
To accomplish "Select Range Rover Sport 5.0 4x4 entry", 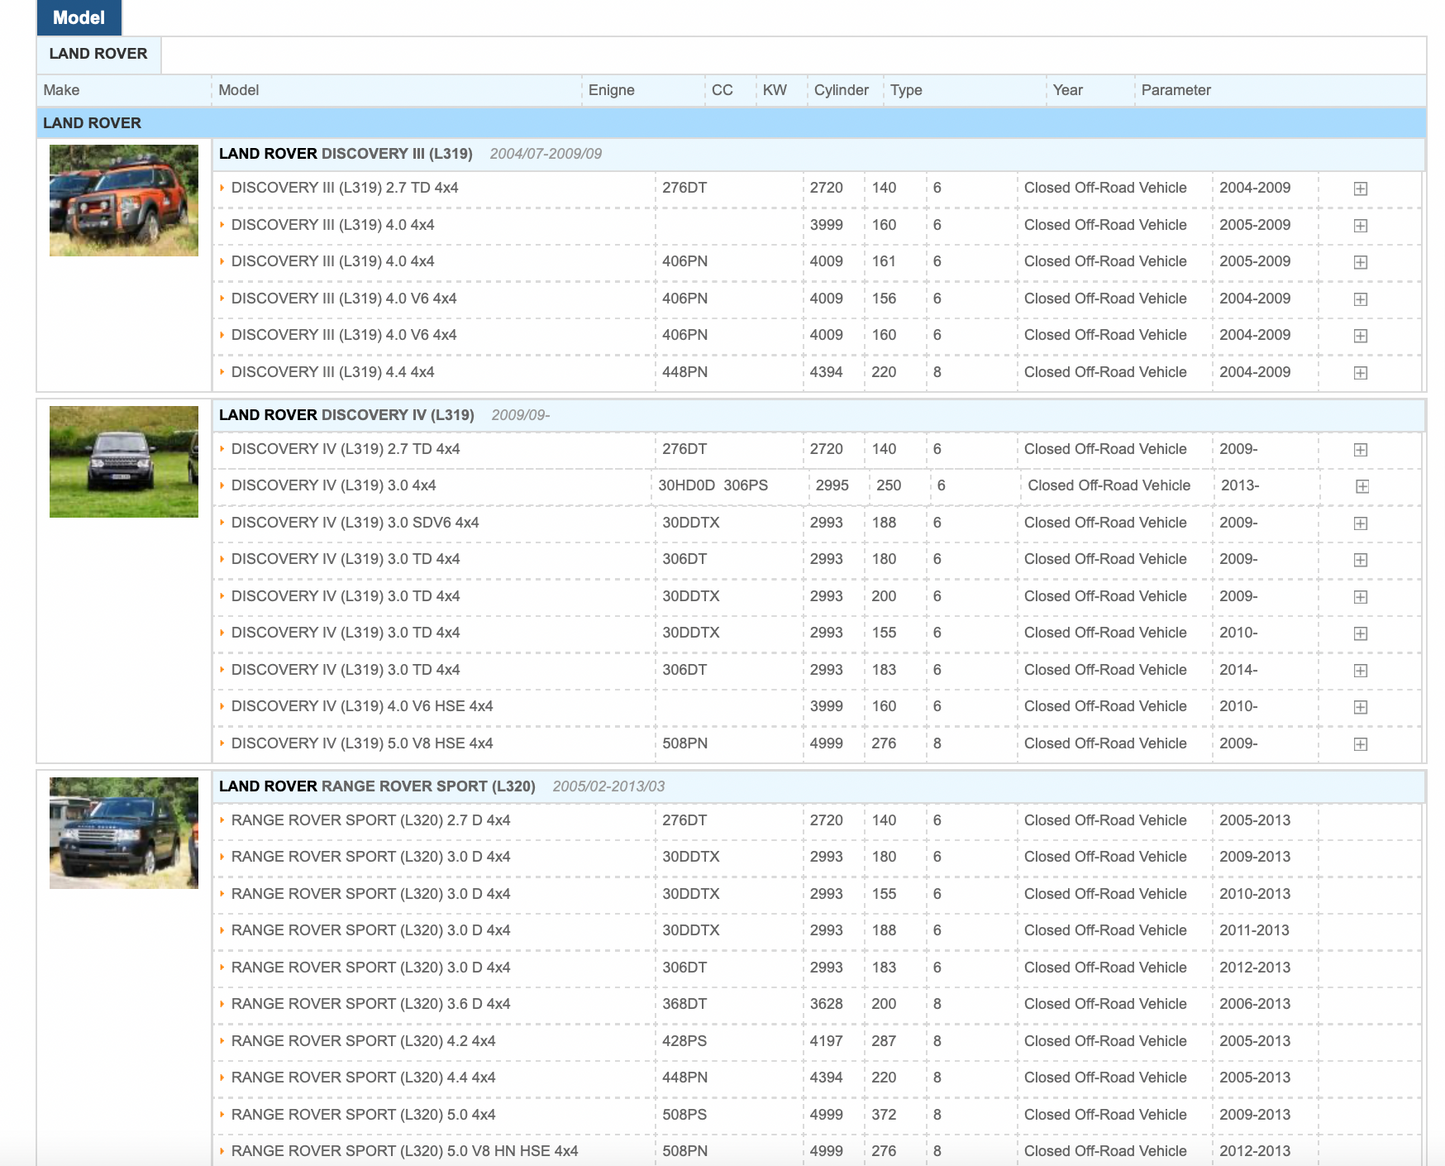I will 362,1115.
